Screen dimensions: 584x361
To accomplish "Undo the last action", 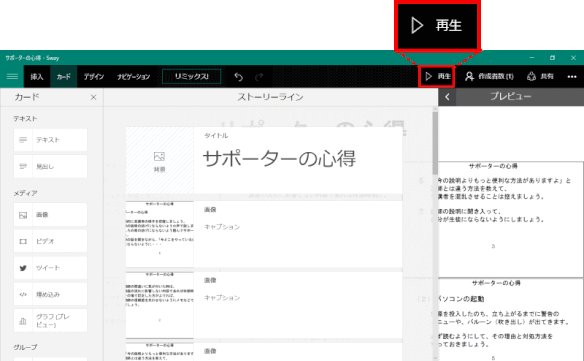I will click(238, 77).
